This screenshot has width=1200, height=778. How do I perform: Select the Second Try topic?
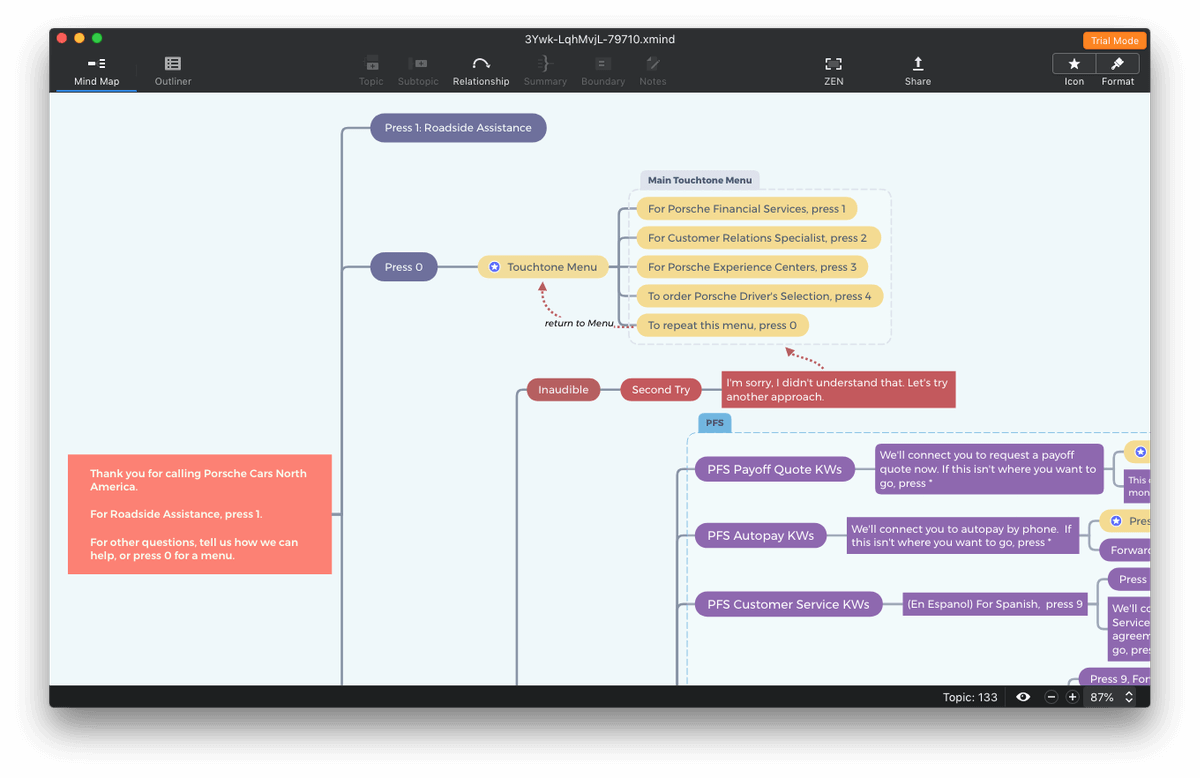pyautogui.click(x=661, y=390)
